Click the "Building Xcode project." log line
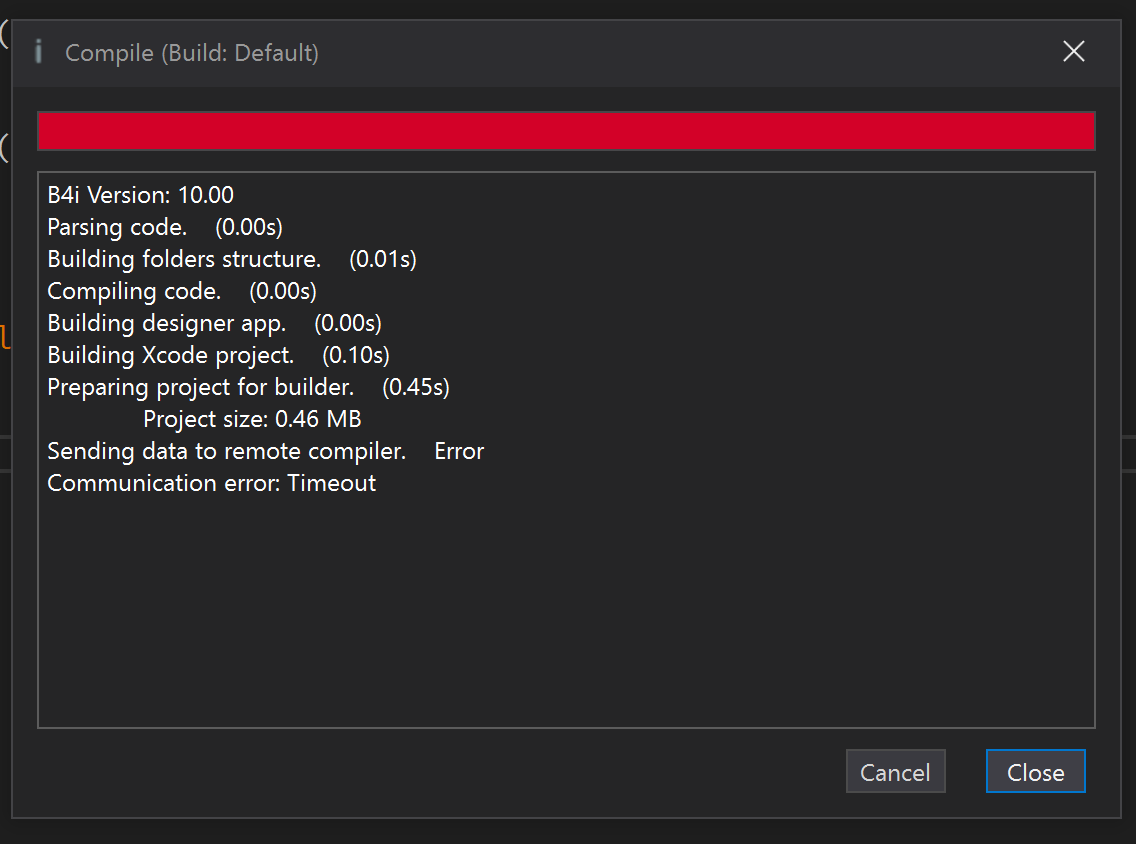This screenshot has height=844, width=1136. (171, 355)
